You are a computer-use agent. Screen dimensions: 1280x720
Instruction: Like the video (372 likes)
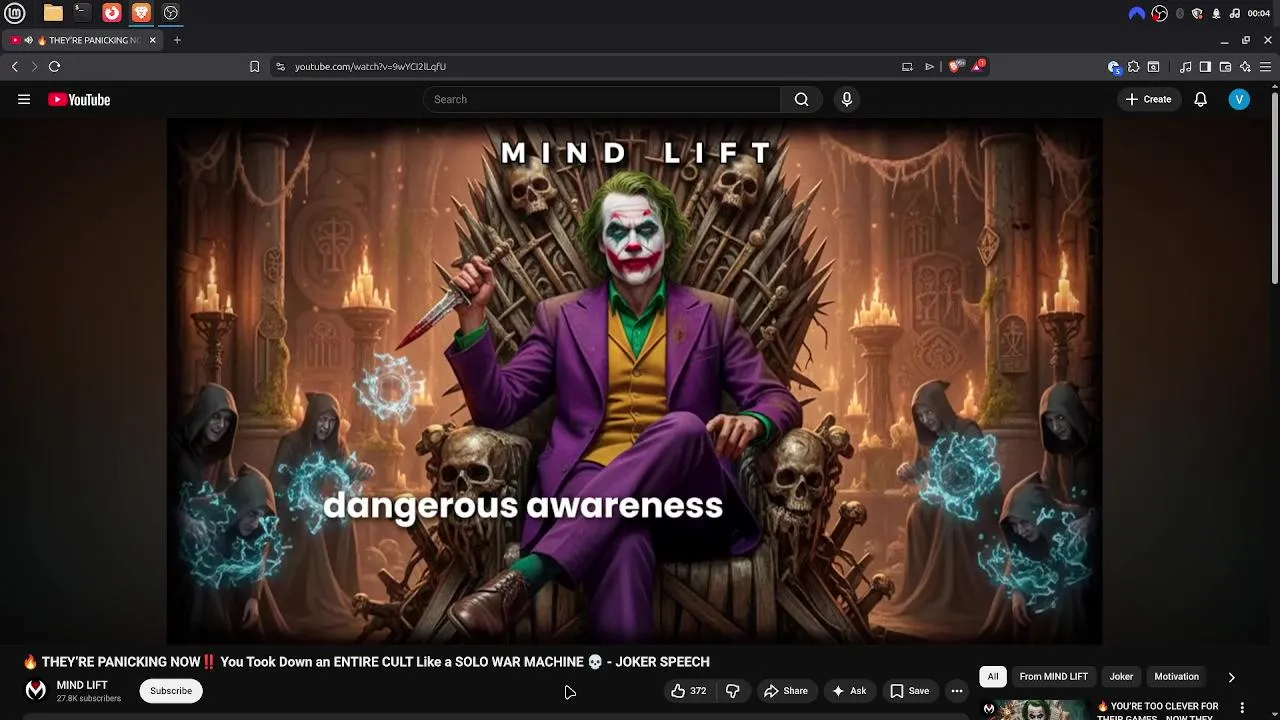pyautogui.click(x=688, y=691)
